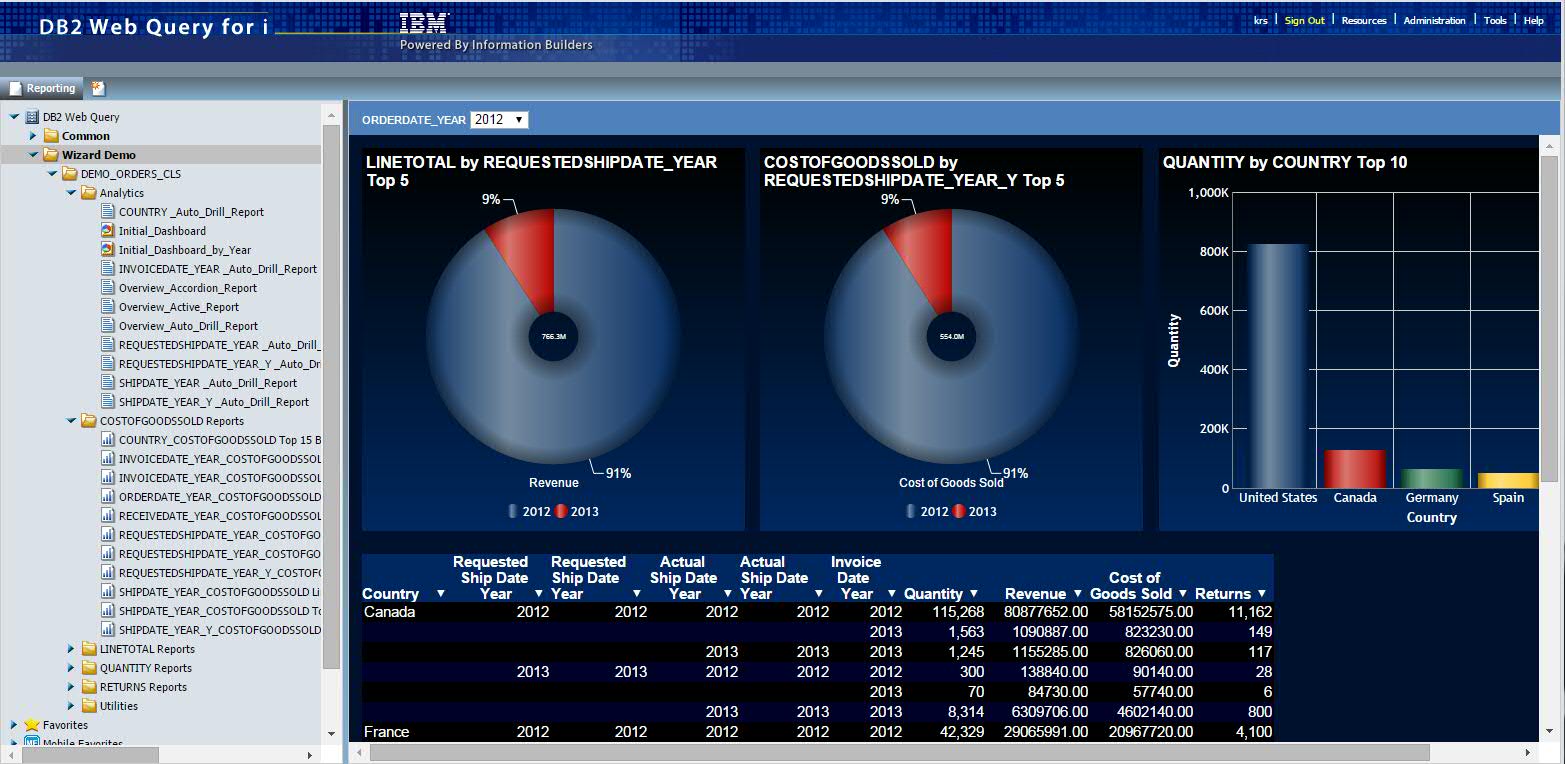Open the COUNTRY _Auto_Drill_Report document icon

point(108,212)
